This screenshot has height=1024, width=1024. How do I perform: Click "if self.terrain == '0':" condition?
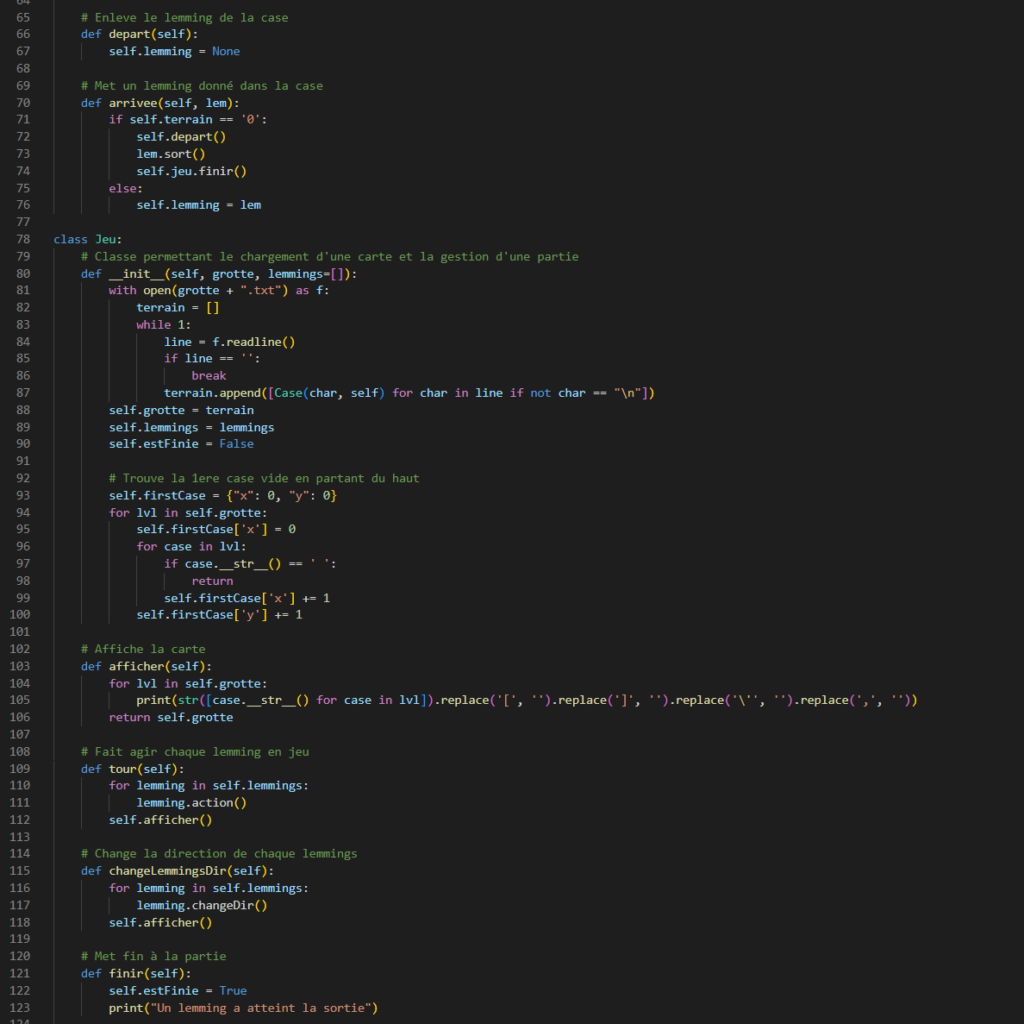click(188, 120)
